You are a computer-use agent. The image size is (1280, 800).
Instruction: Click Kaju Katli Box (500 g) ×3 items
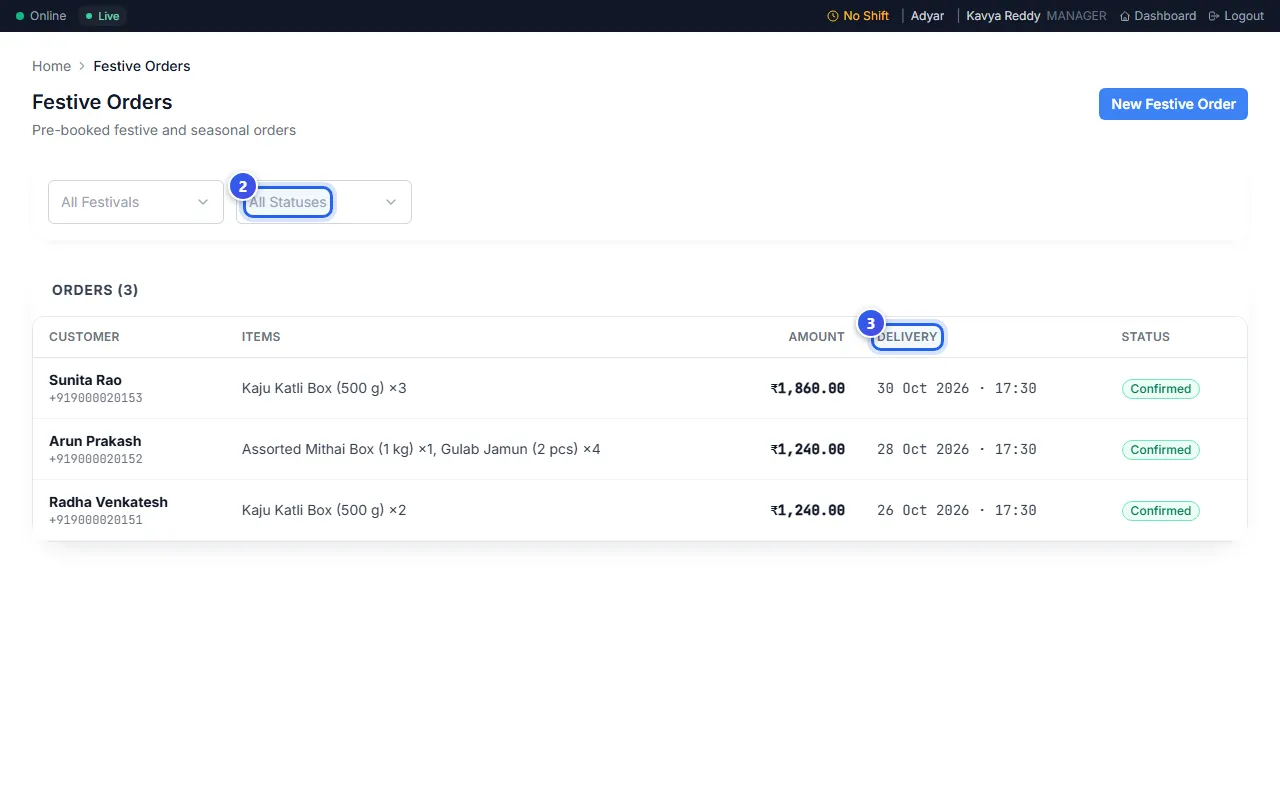(x=324, y=388)
